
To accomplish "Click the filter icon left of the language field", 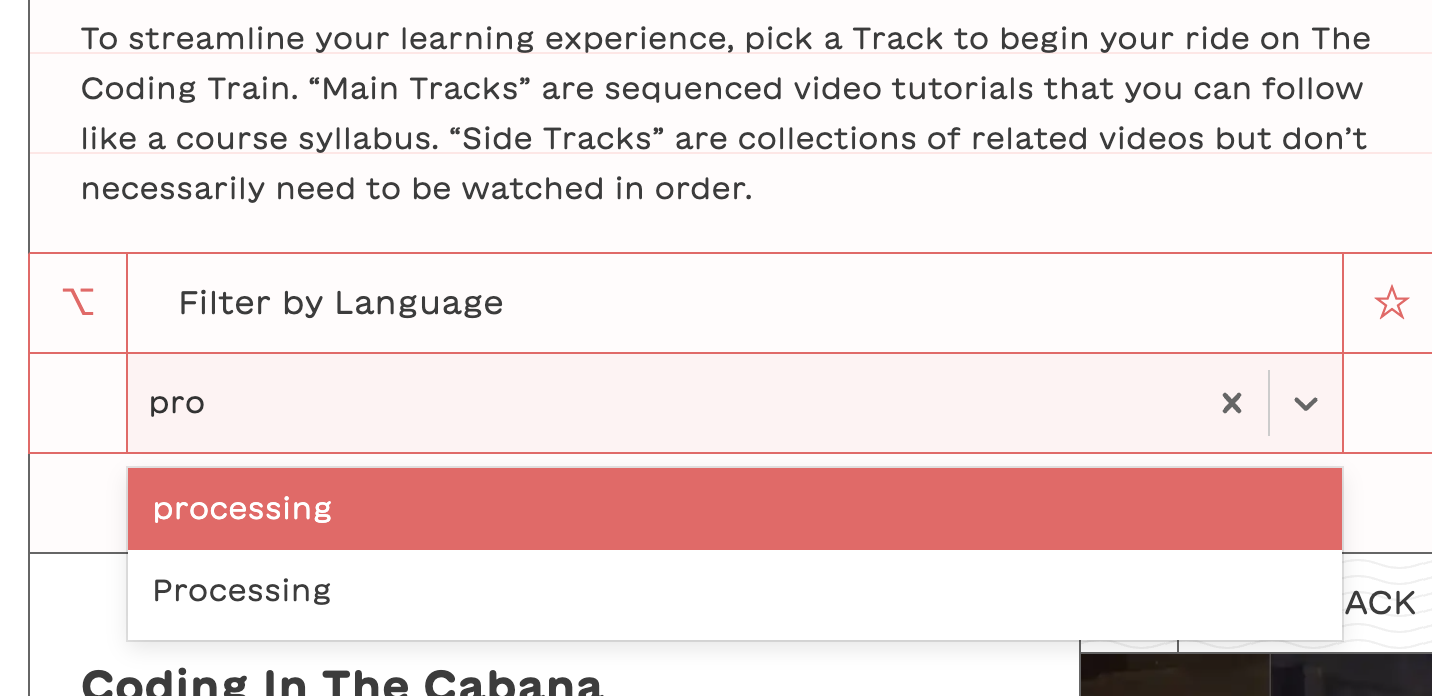I will coord(78,302).
